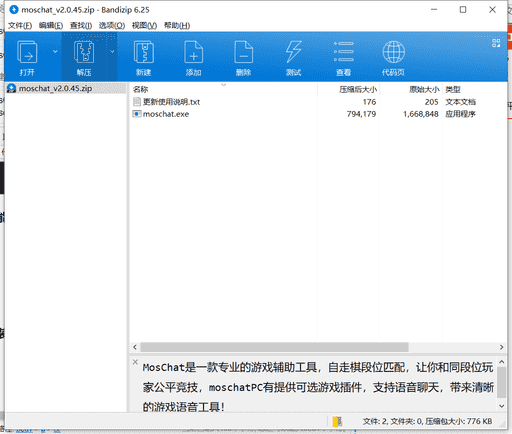Click the Delete (删除) icon
512x434 pixels.
pos(243,52)
